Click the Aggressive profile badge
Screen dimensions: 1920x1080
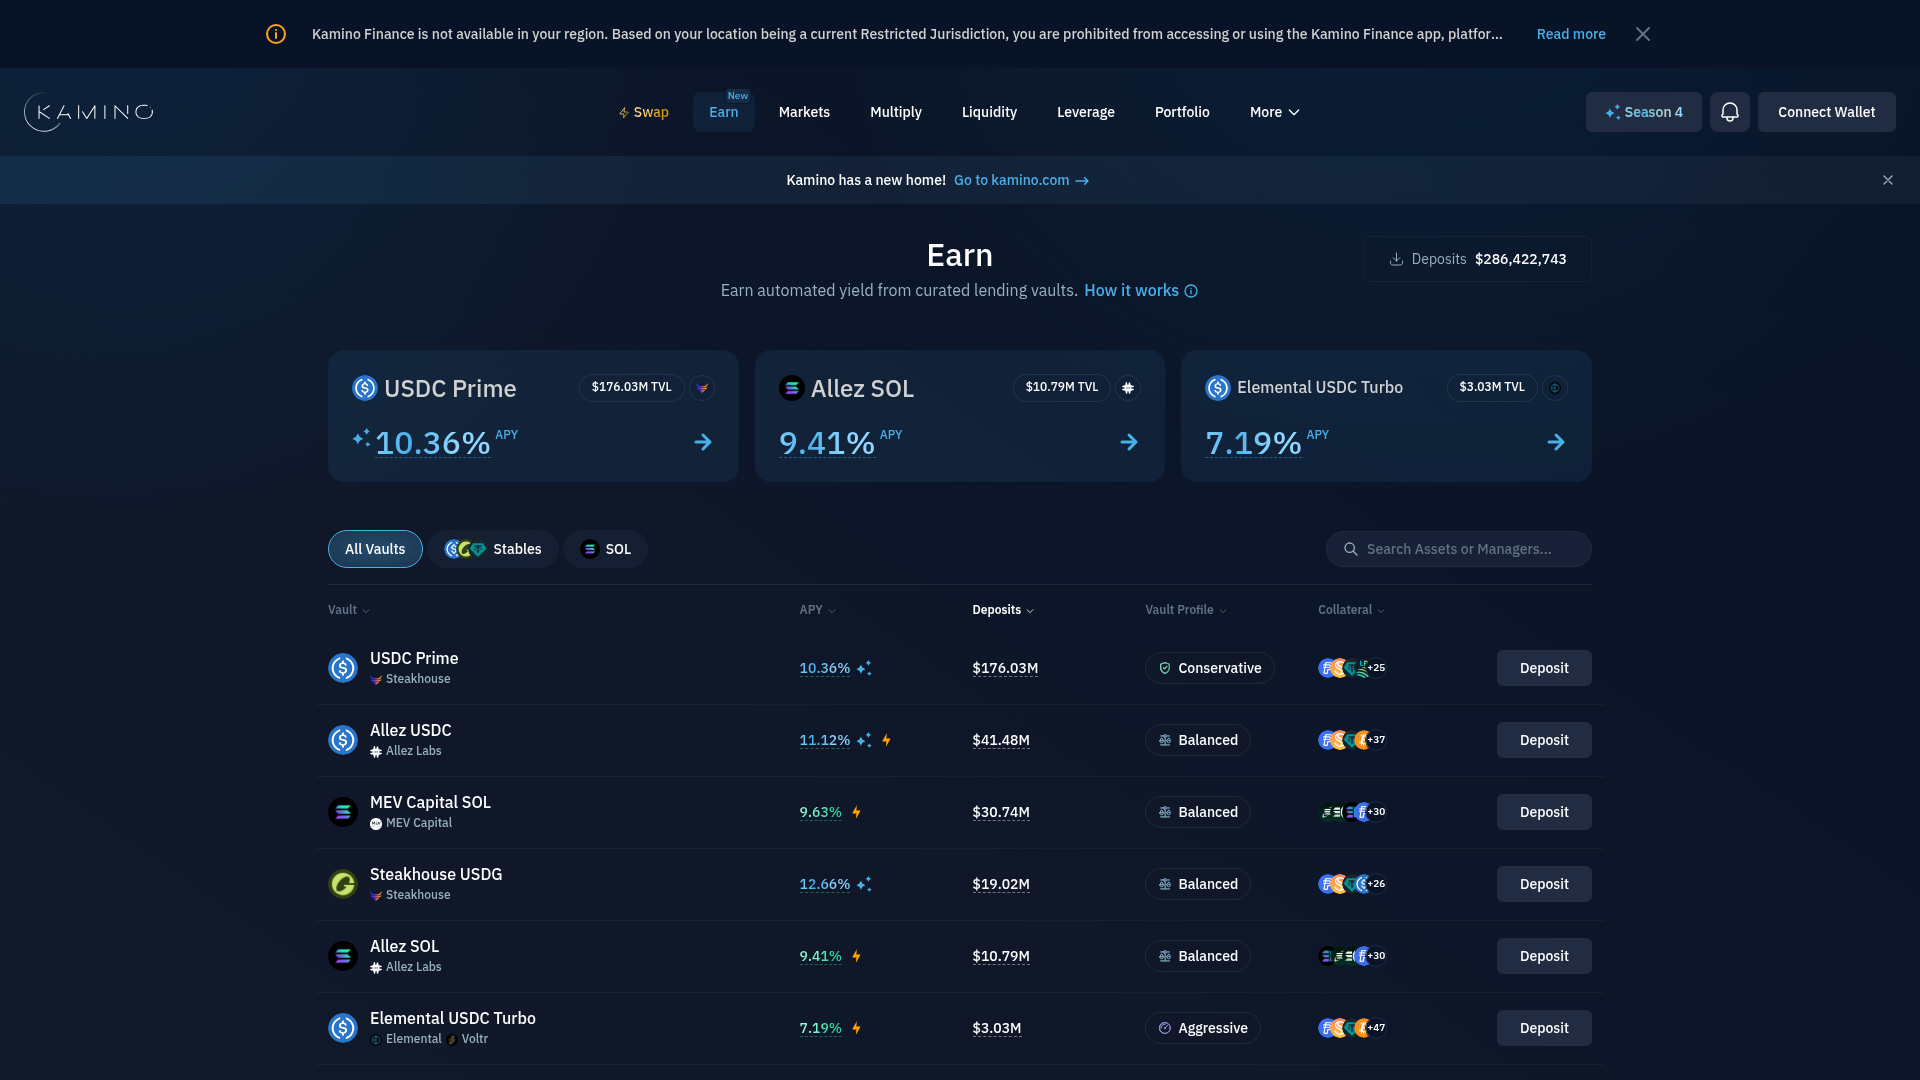1202,1028
